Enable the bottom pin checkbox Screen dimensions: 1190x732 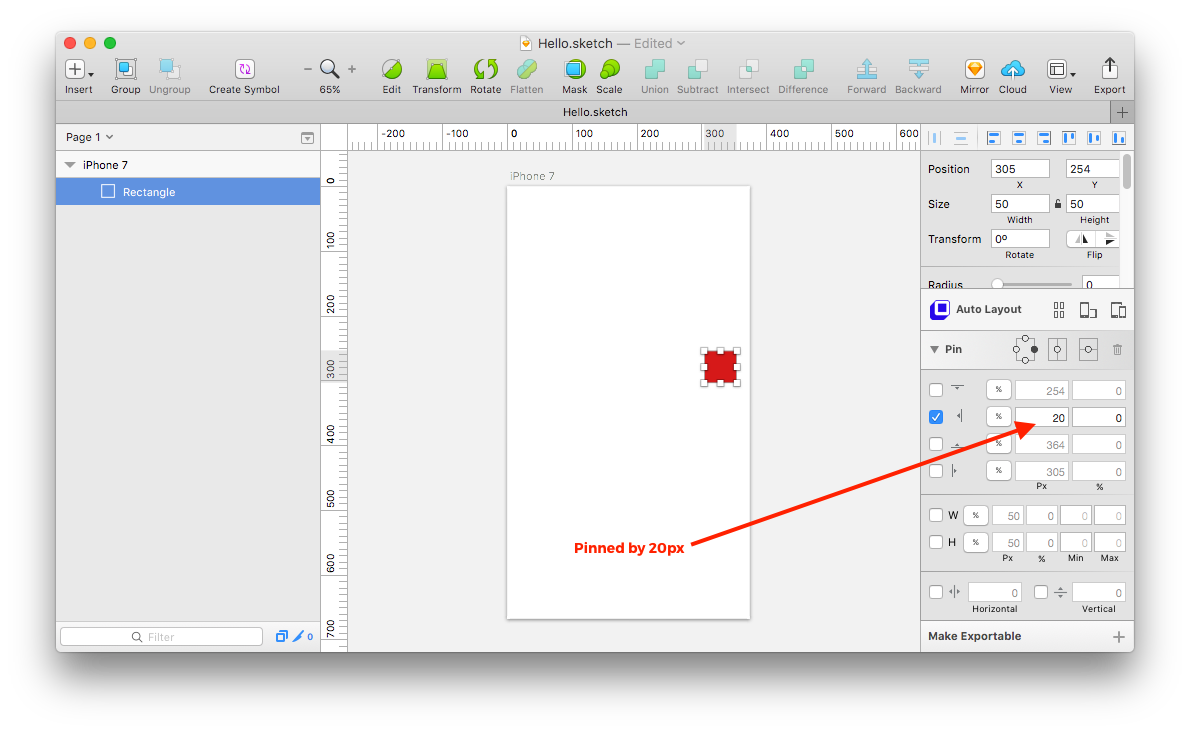936,444
